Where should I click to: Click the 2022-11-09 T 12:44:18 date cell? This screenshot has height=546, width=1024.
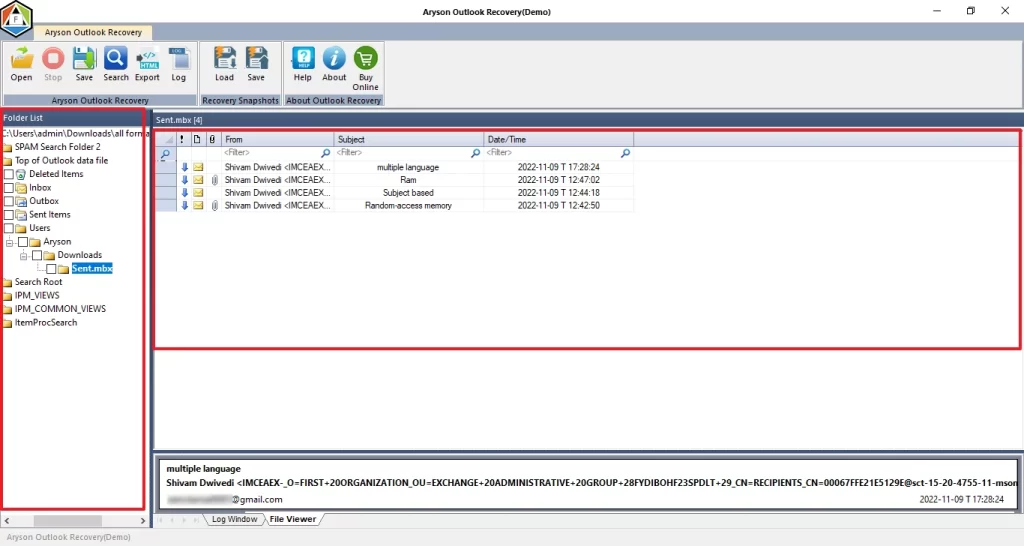point(558,193)
